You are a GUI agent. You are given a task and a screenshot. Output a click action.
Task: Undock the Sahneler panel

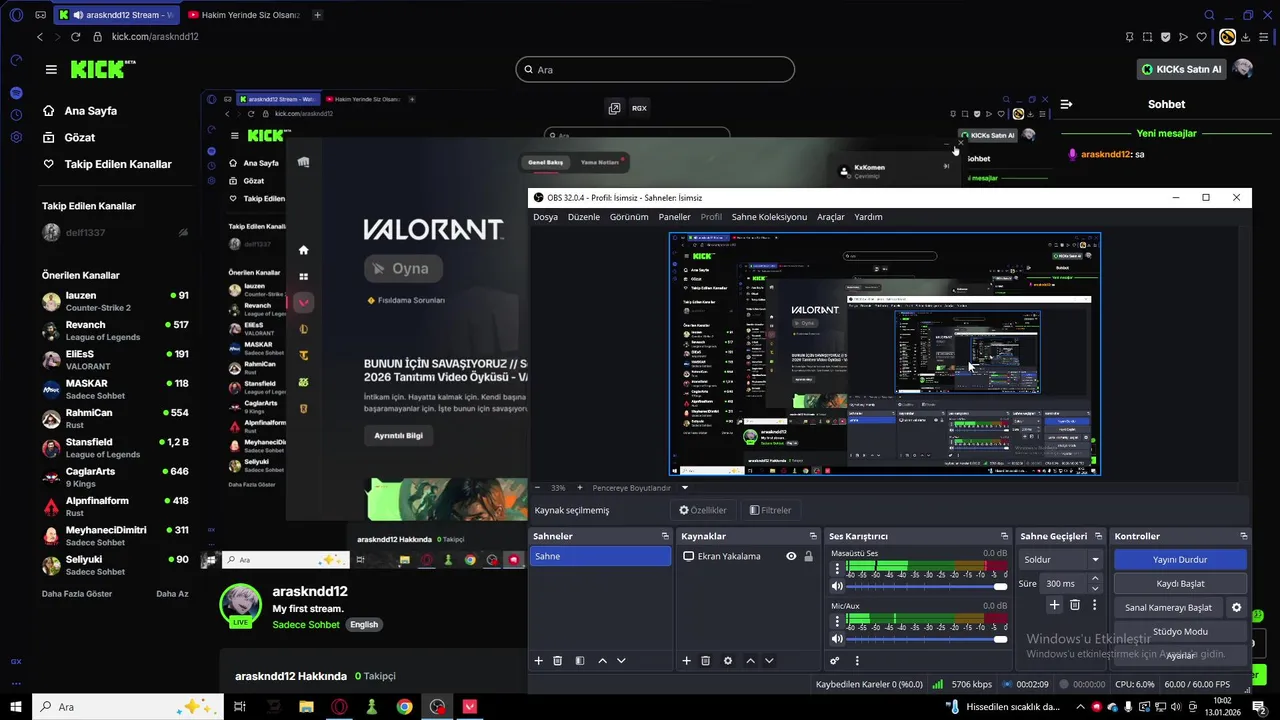(x=665, y=537)
